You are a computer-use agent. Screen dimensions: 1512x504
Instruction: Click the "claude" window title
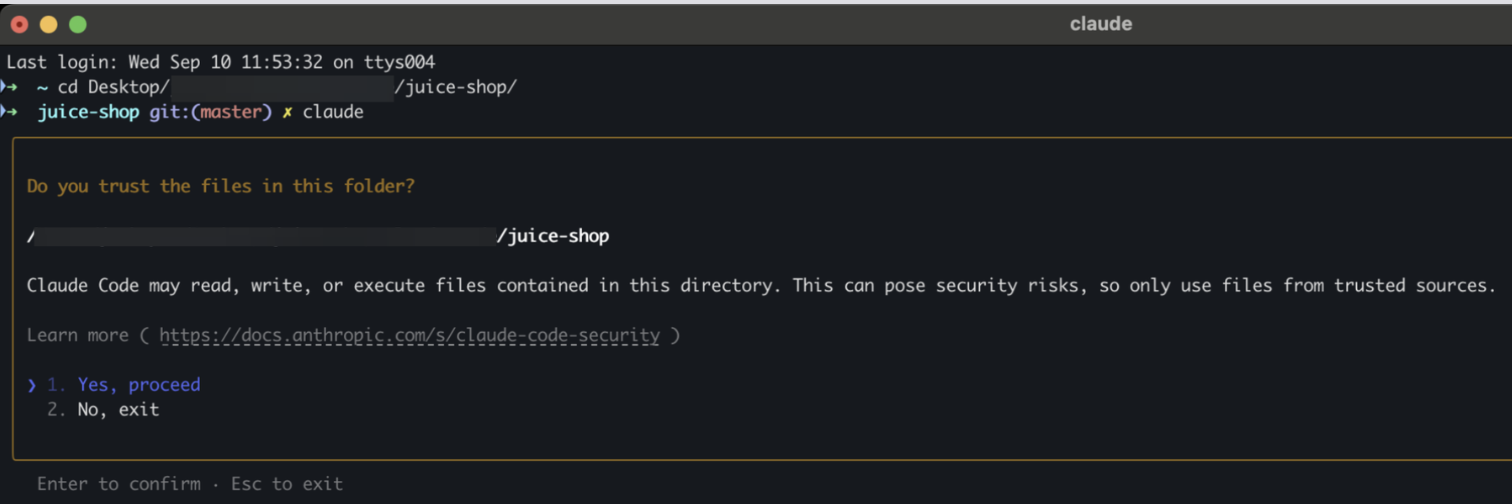1100,24
